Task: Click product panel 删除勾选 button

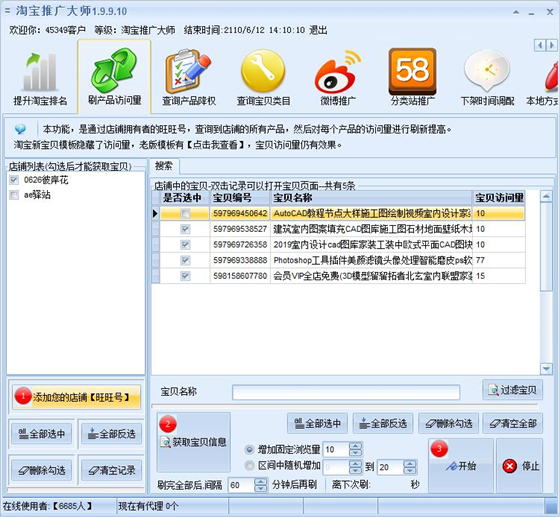Action: (x=449, y=423)
